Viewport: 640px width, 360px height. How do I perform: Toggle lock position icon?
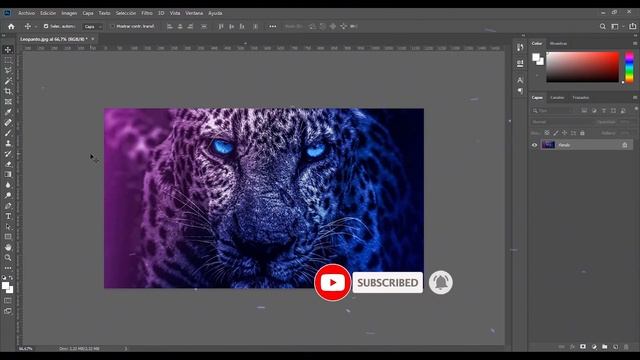(564, 133)
